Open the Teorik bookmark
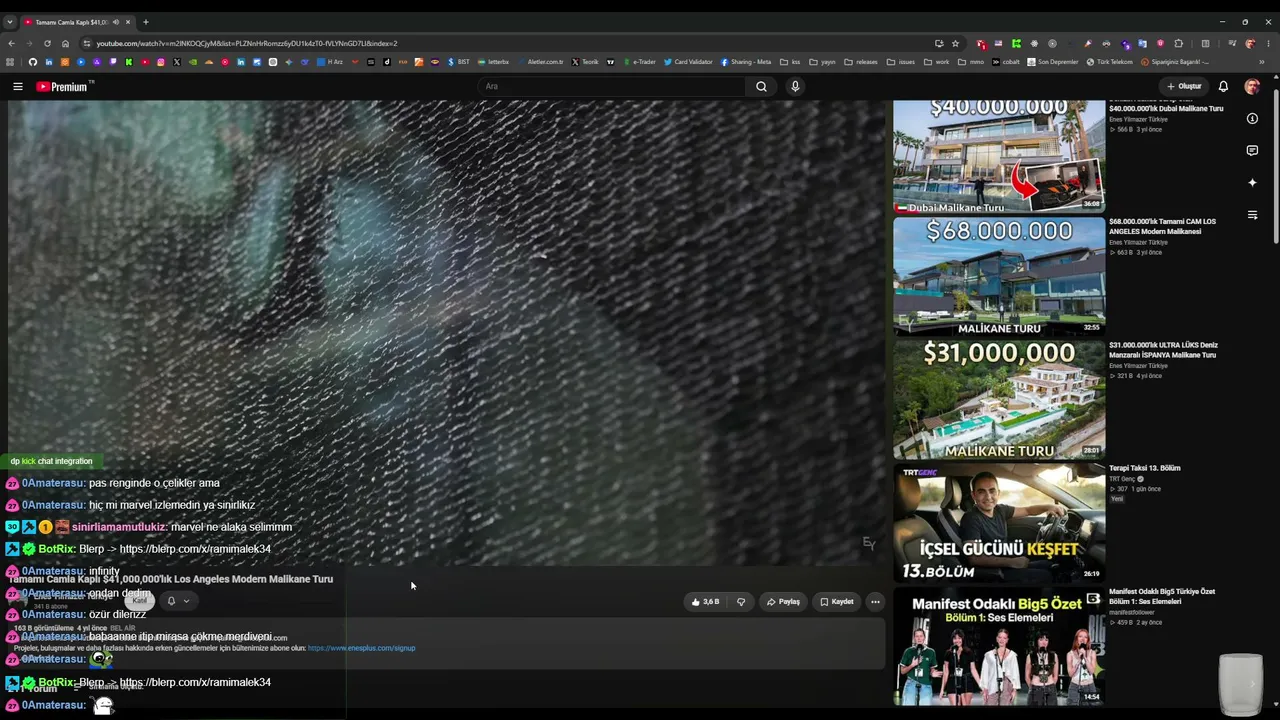Image resolution: width=1280 pixels, height=720 pixels. tap(585, 62)
